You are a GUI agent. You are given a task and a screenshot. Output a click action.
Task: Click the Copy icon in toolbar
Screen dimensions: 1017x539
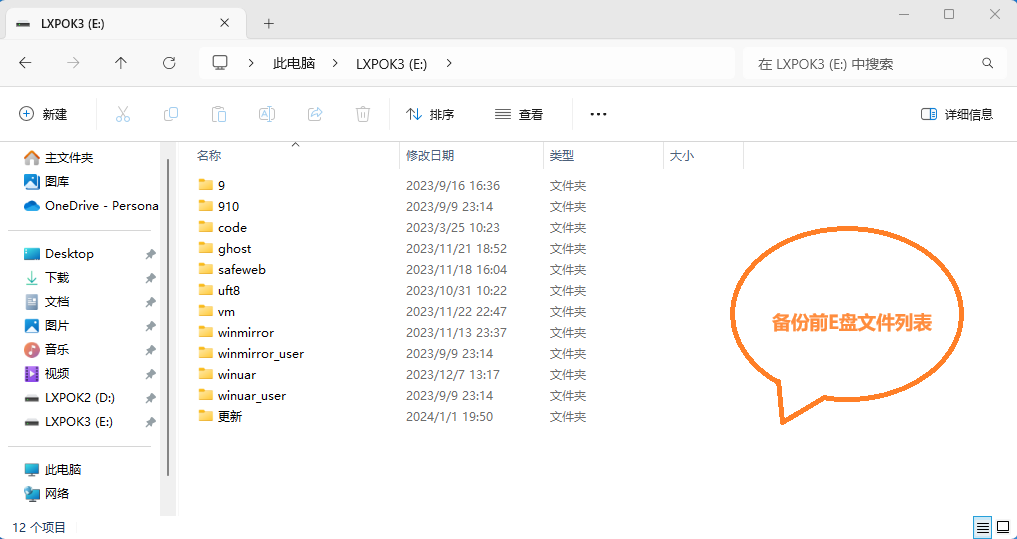(171, 114)
